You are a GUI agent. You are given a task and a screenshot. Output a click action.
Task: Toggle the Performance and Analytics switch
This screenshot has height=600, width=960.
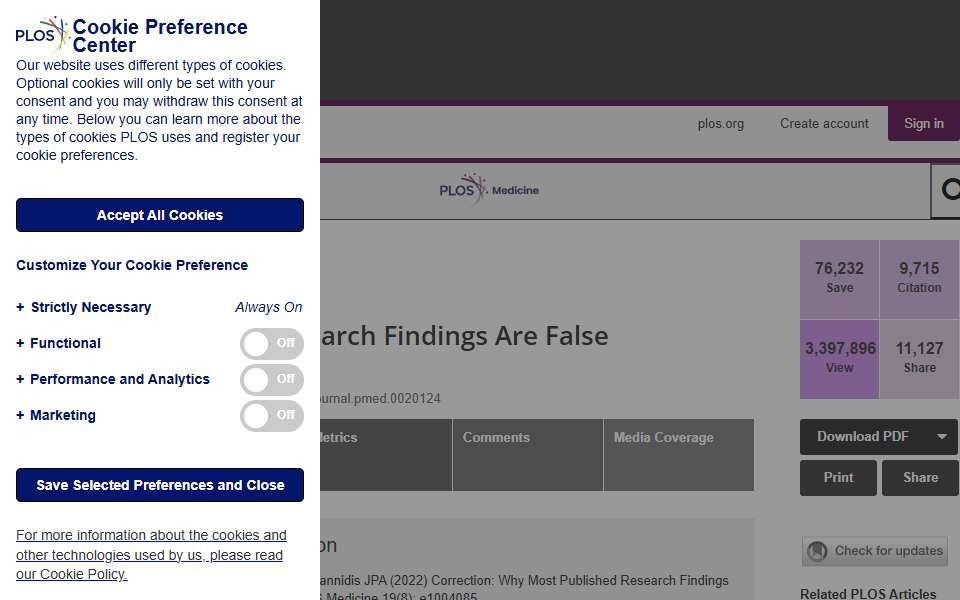point(272,380)
